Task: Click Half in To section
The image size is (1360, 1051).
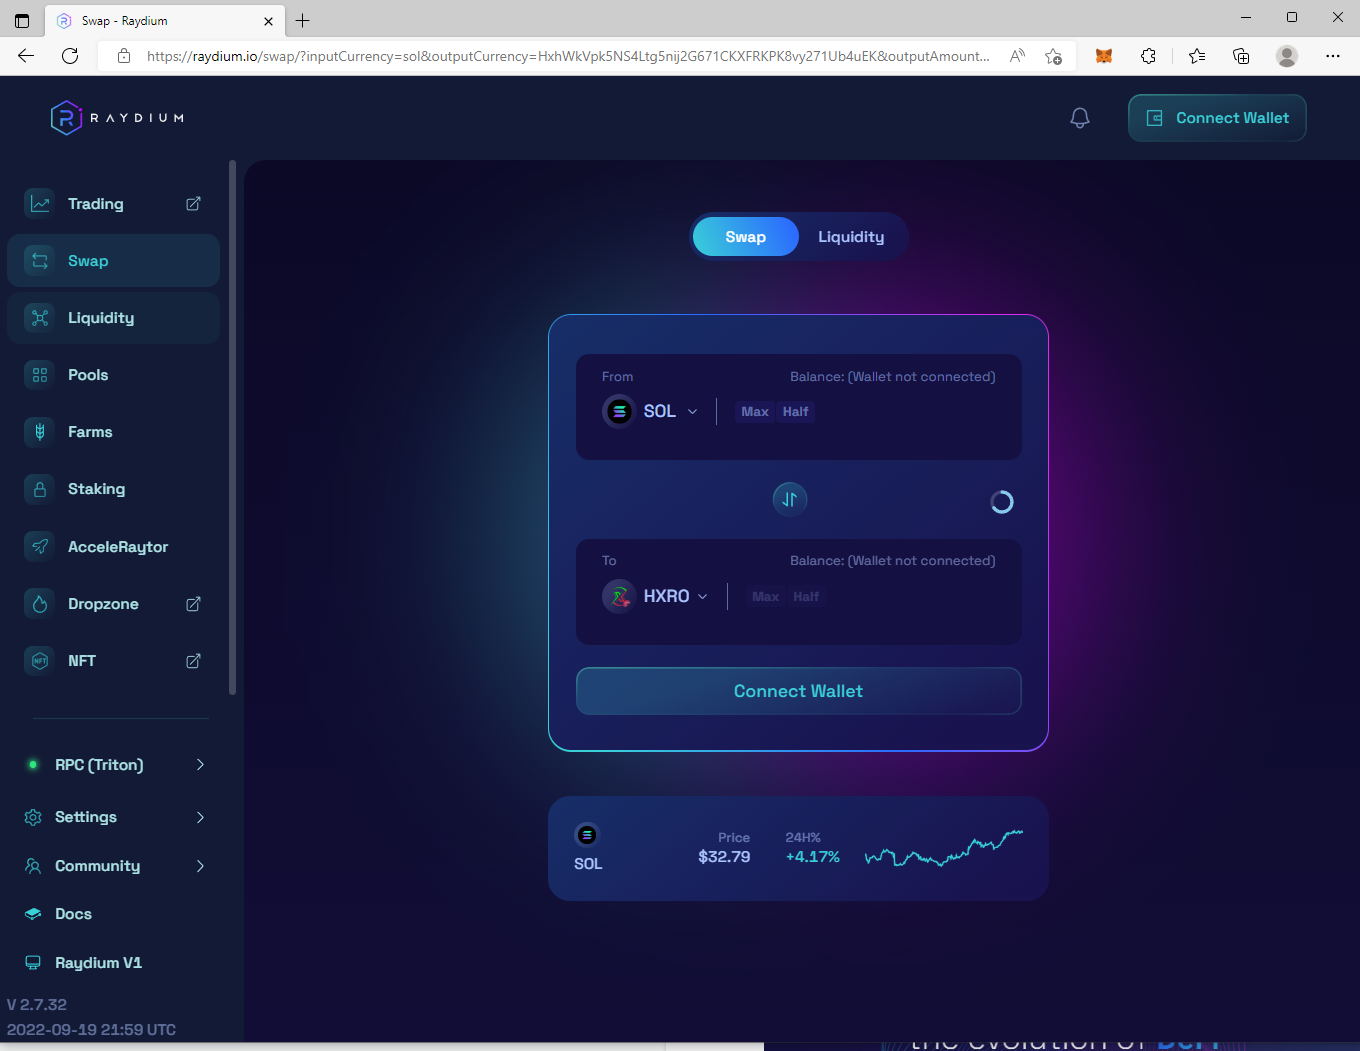Action: pos(806,597)
